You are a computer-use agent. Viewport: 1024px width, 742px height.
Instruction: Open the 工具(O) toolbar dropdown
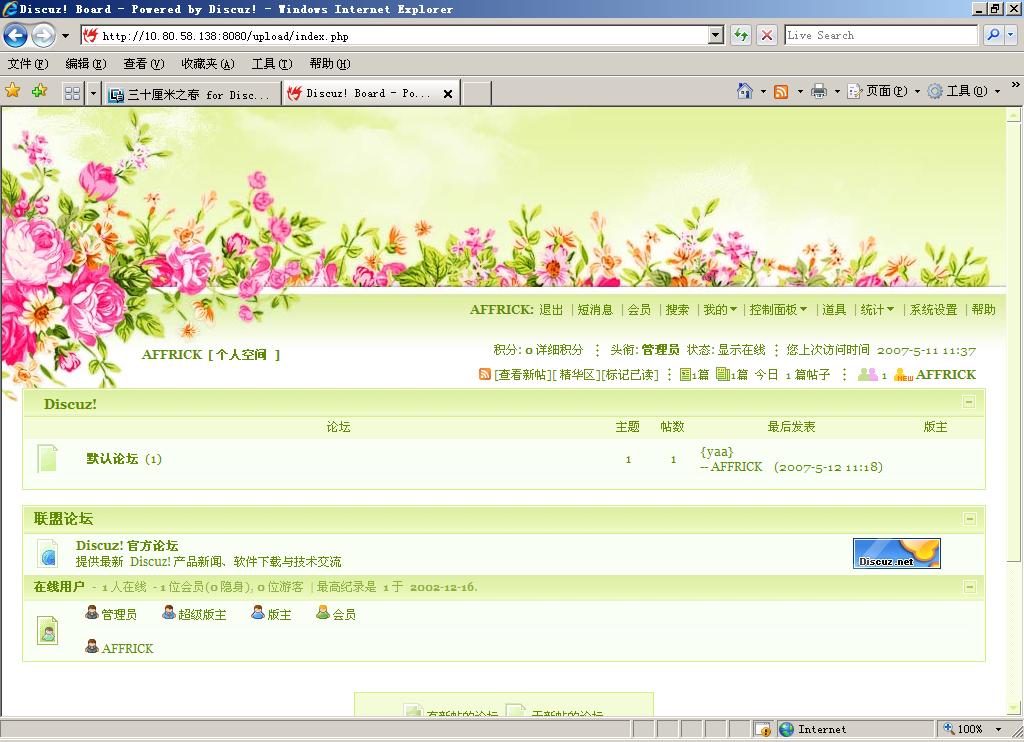click(997, 91)
